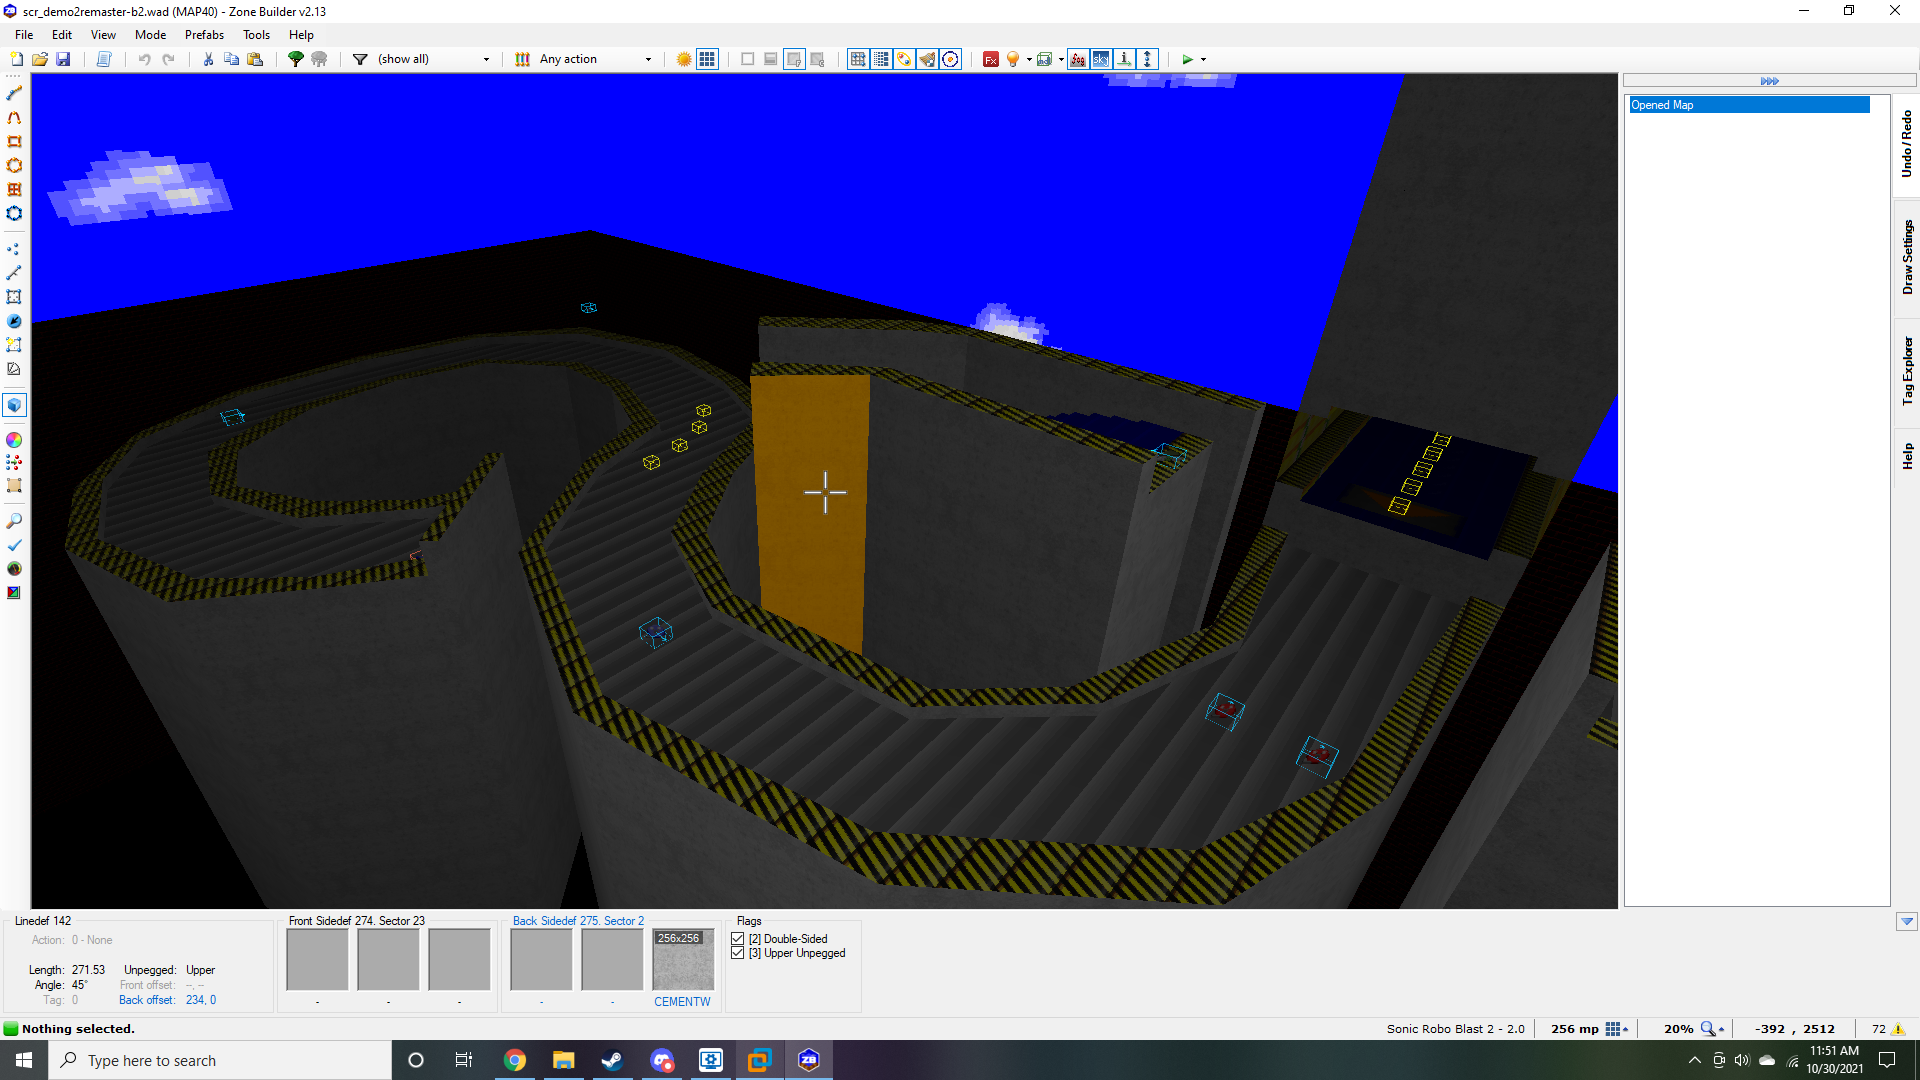Switch to the Tag Explorer side tab
This screenshot has height=1080, width=1920.
(x=1907, y=370)
